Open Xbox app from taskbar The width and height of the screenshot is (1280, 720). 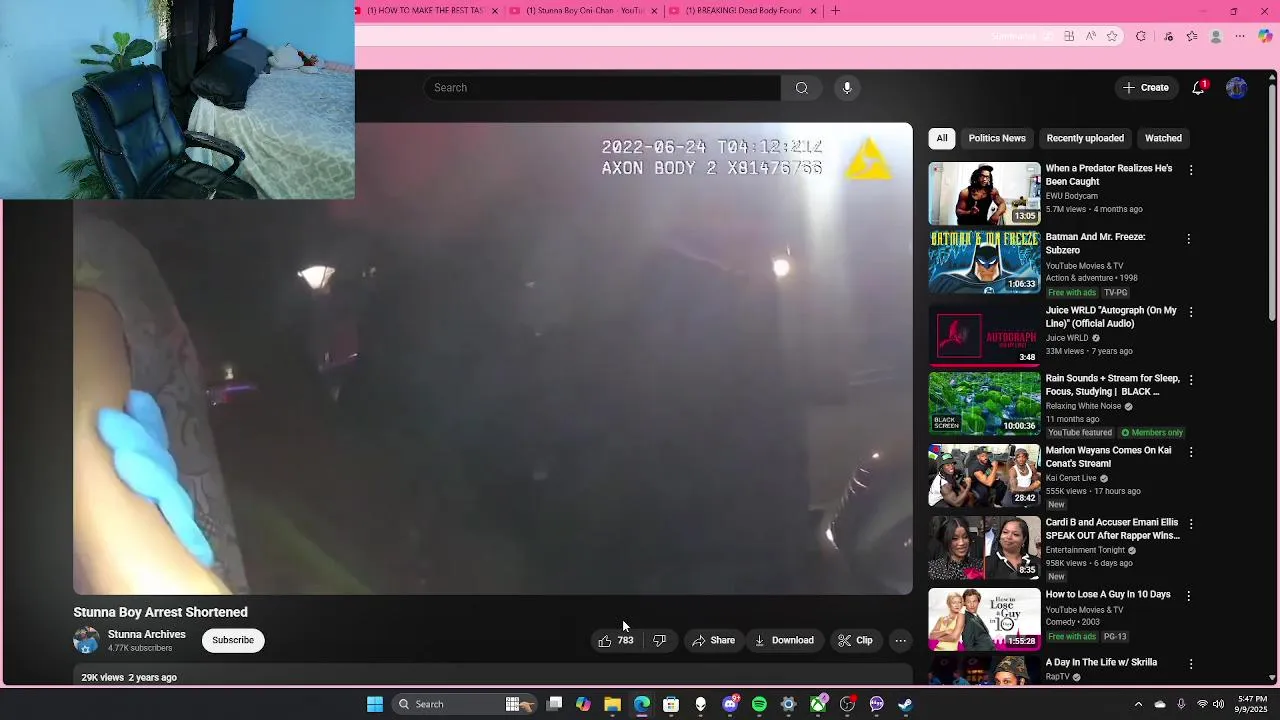pos(818,704)
